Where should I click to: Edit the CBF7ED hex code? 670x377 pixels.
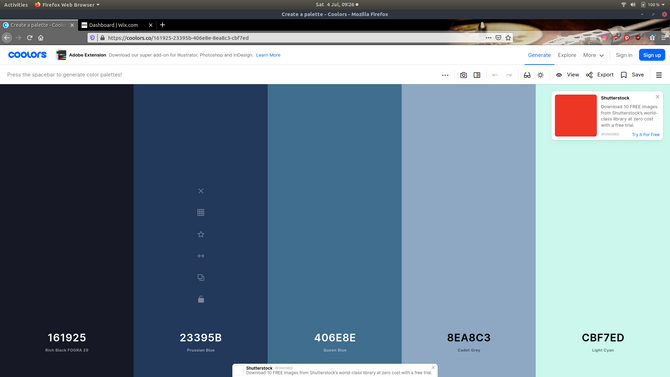pos(603,338)
